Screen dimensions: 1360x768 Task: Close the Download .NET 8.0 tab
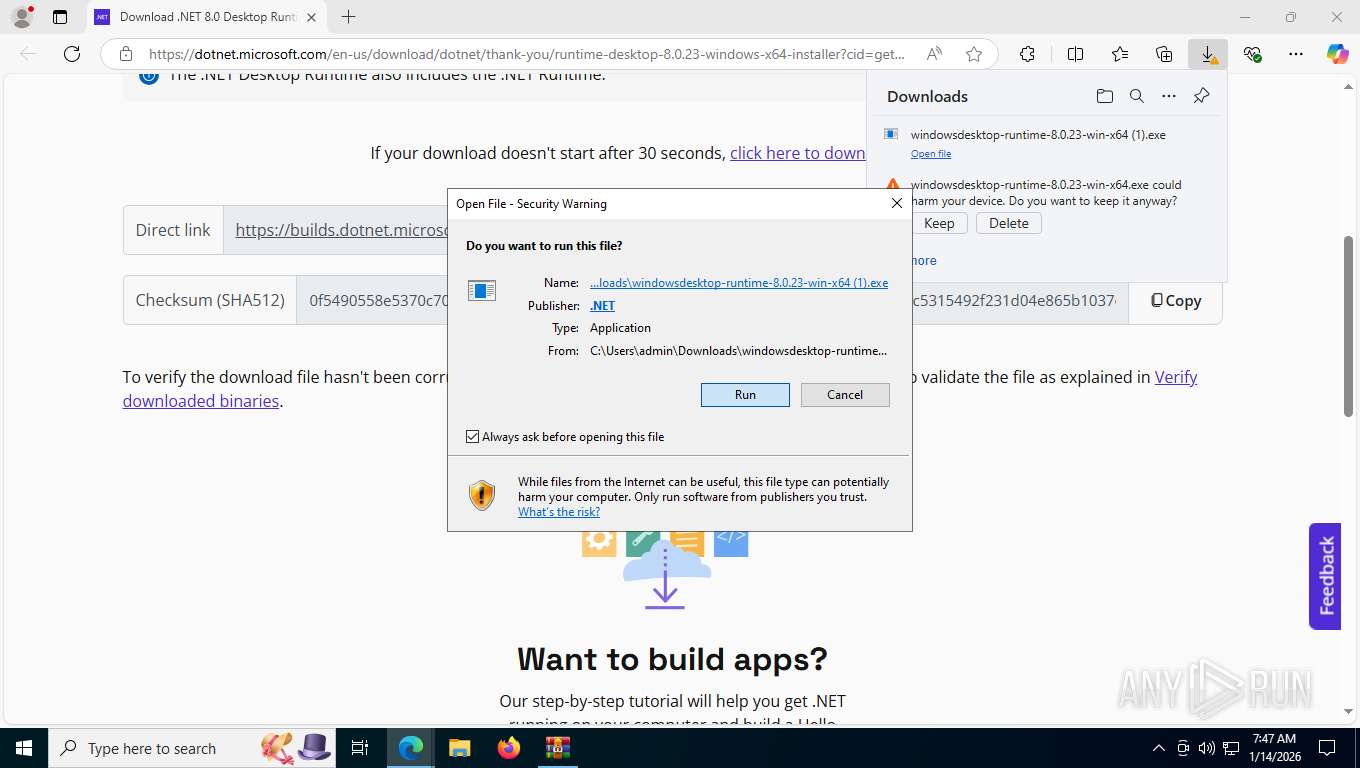(x=313, y=17)
